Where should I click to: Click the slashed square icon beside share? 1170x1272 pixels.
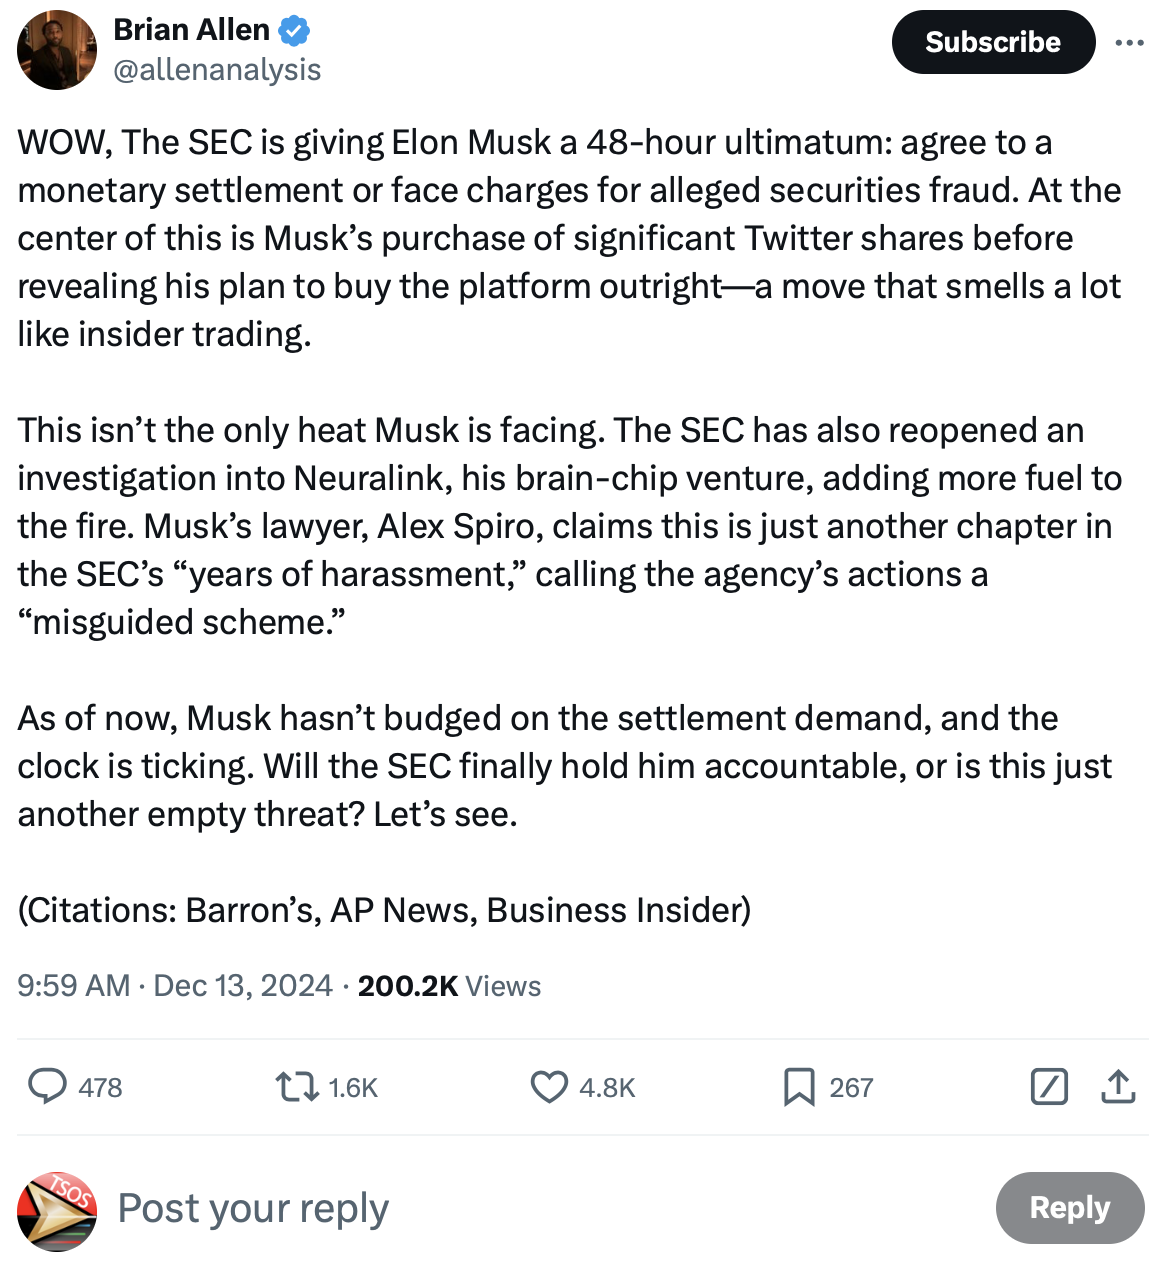pos(1049,1086)
